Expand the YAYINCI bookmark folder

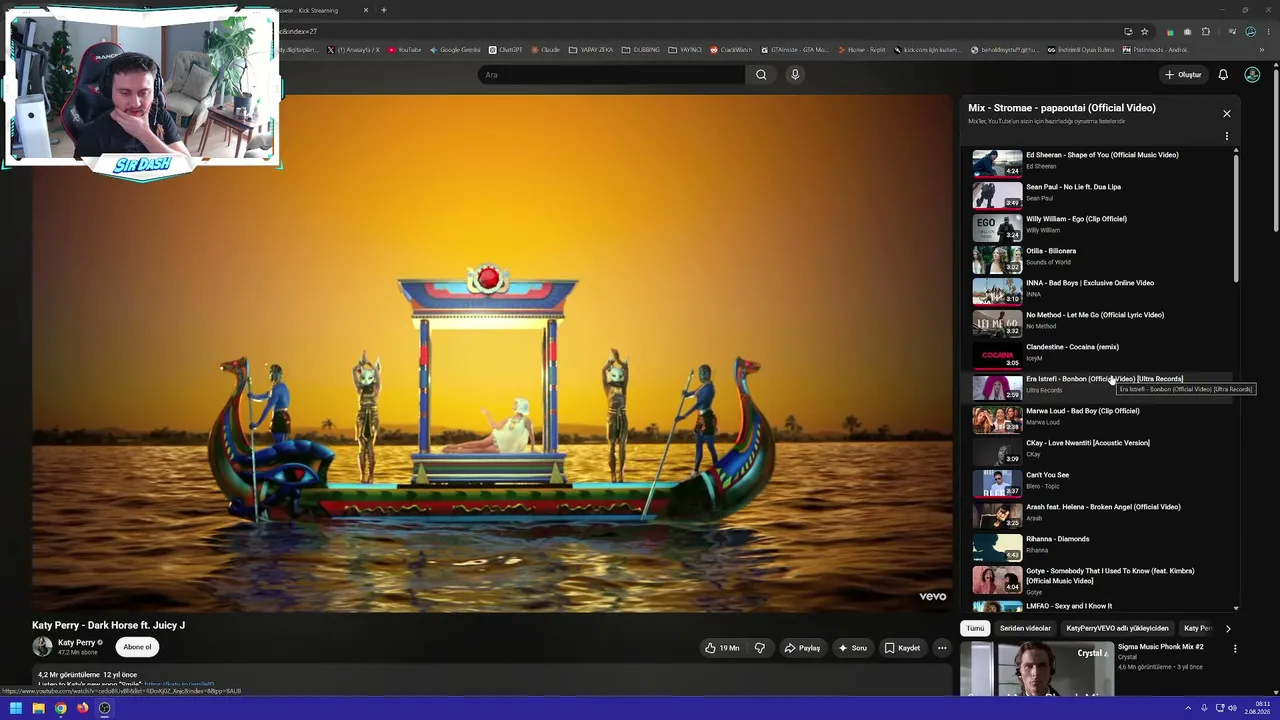coord(685,50)
